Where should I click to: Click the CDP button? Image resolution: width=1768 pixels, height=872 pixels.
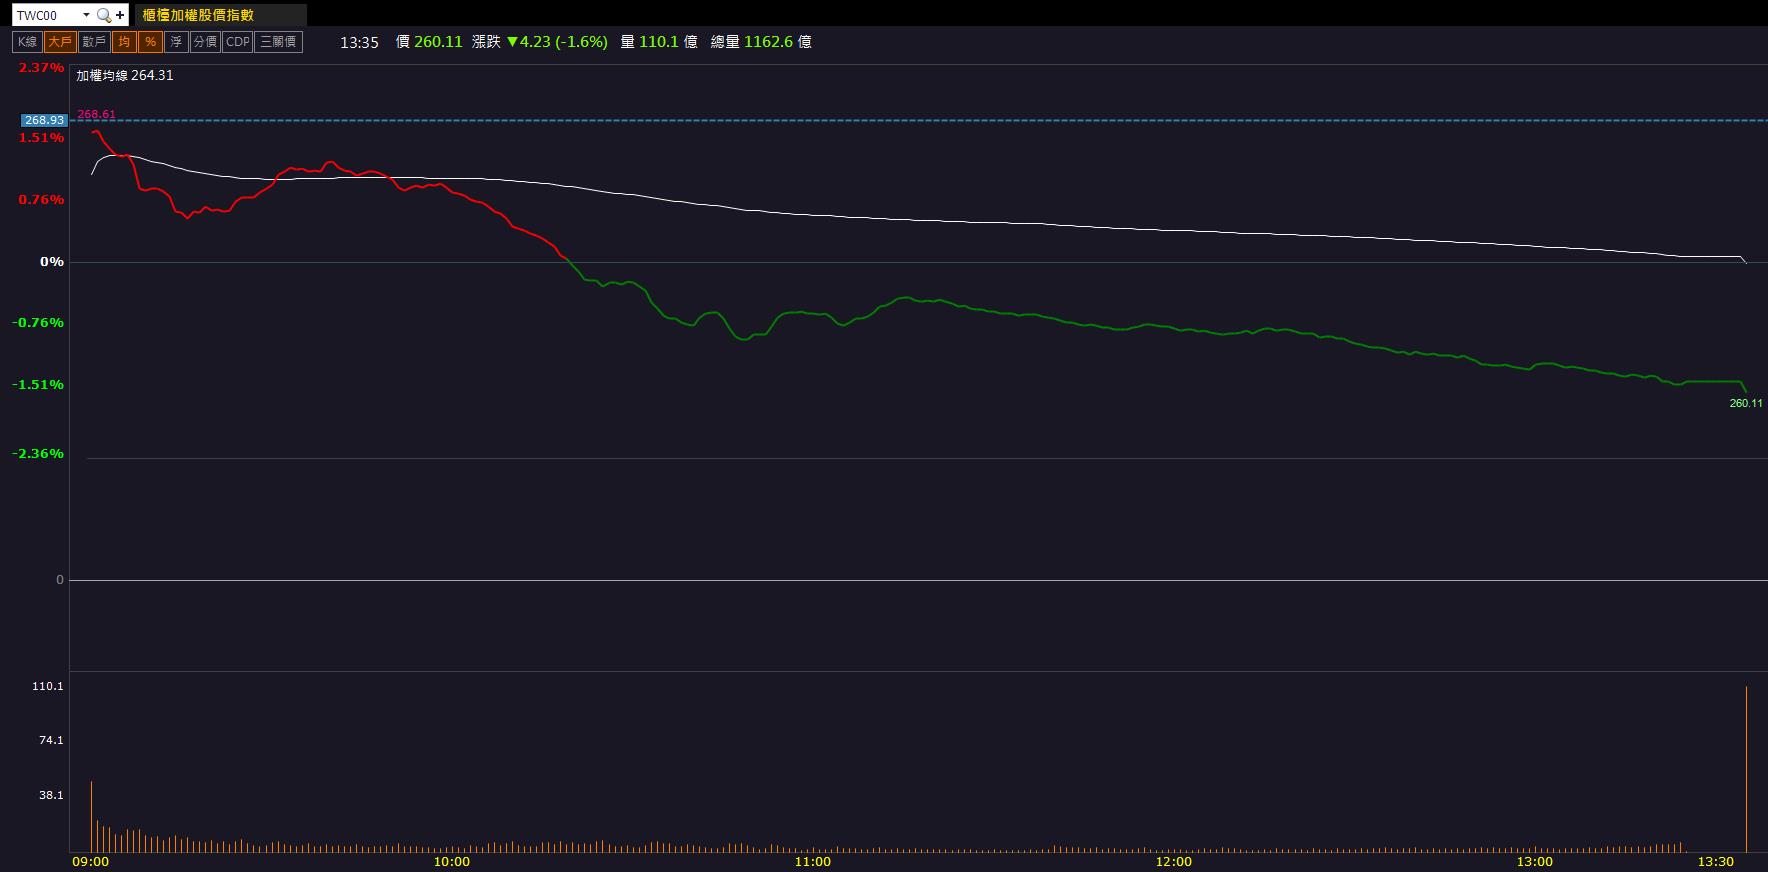(x=238, y=42)
